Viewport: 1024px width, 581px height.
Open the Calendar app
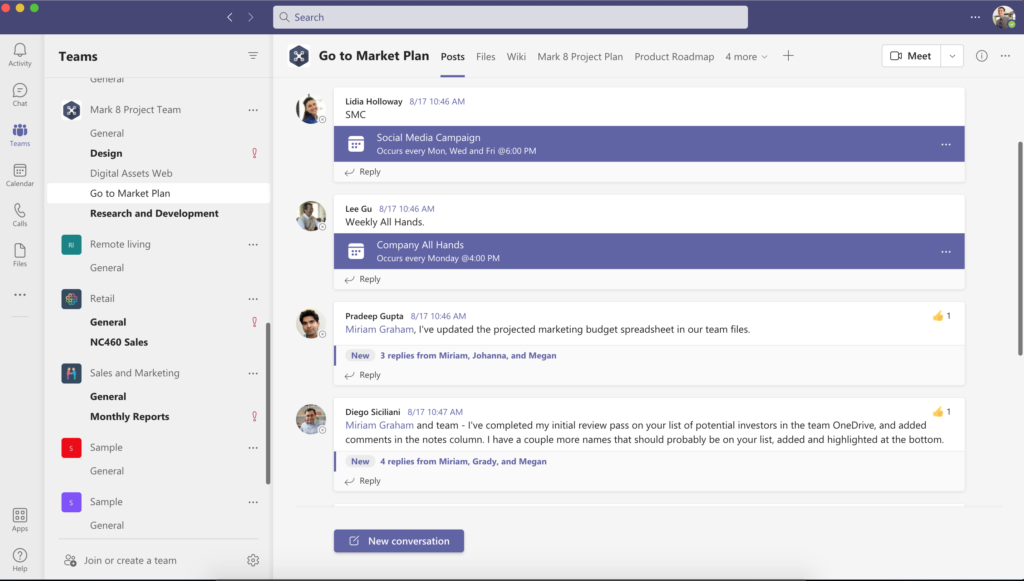point(20,175)
